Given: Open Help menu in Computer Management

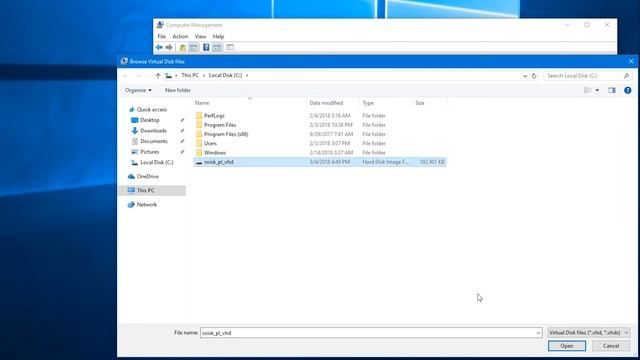Looking at the screenshot, I should [218, 36].
